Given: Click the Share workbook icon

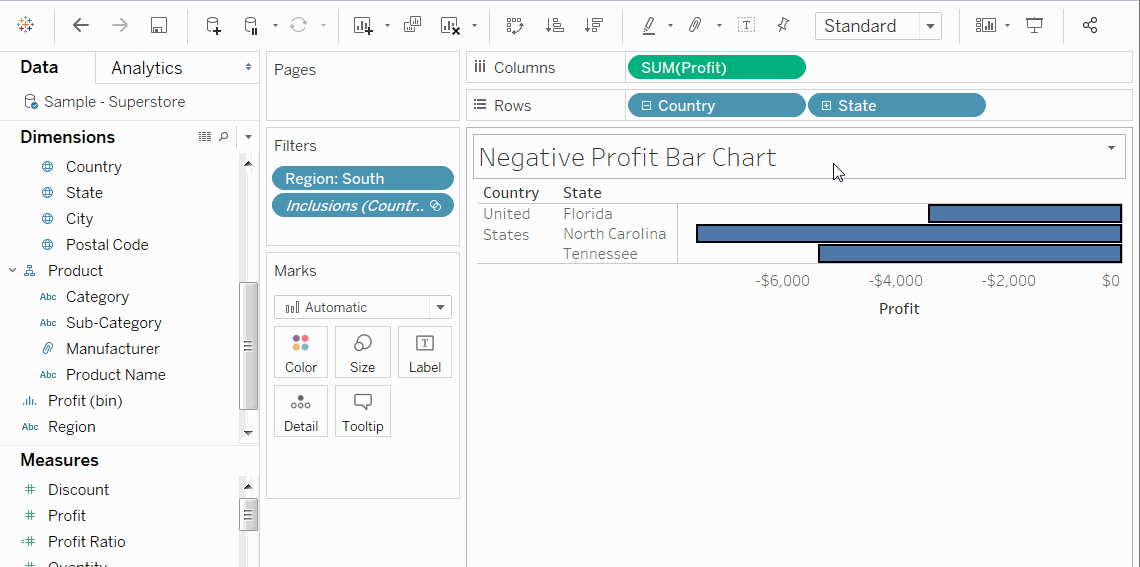Looking at the screenshot, I should (x=1090, y=26).
